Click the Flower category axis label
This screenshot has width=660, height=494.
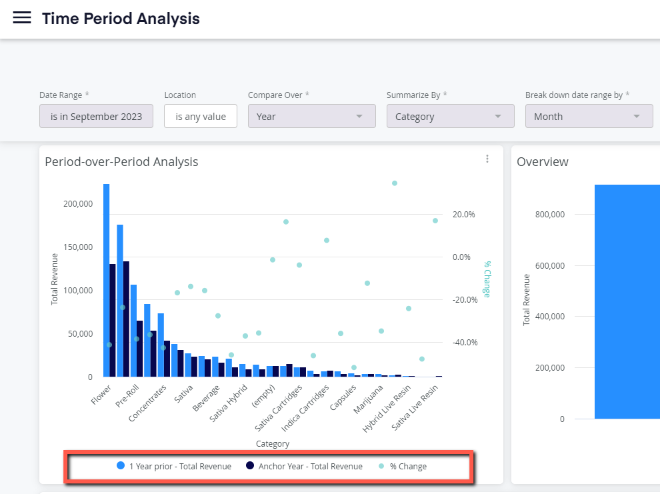(x=101, y=395)
